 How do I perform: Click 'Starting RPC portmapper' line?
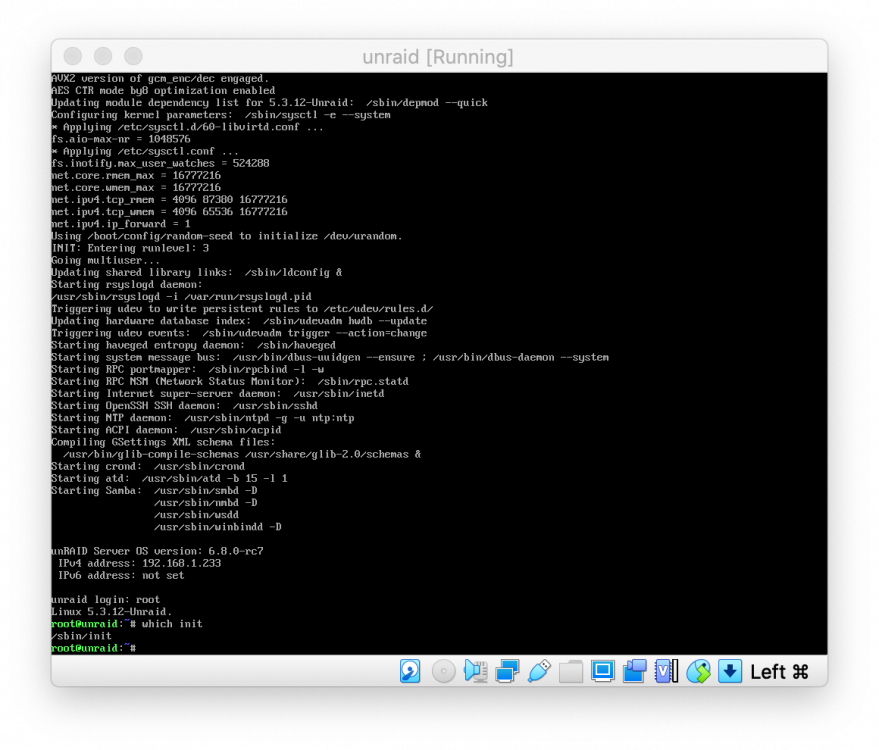click(187, 369)
